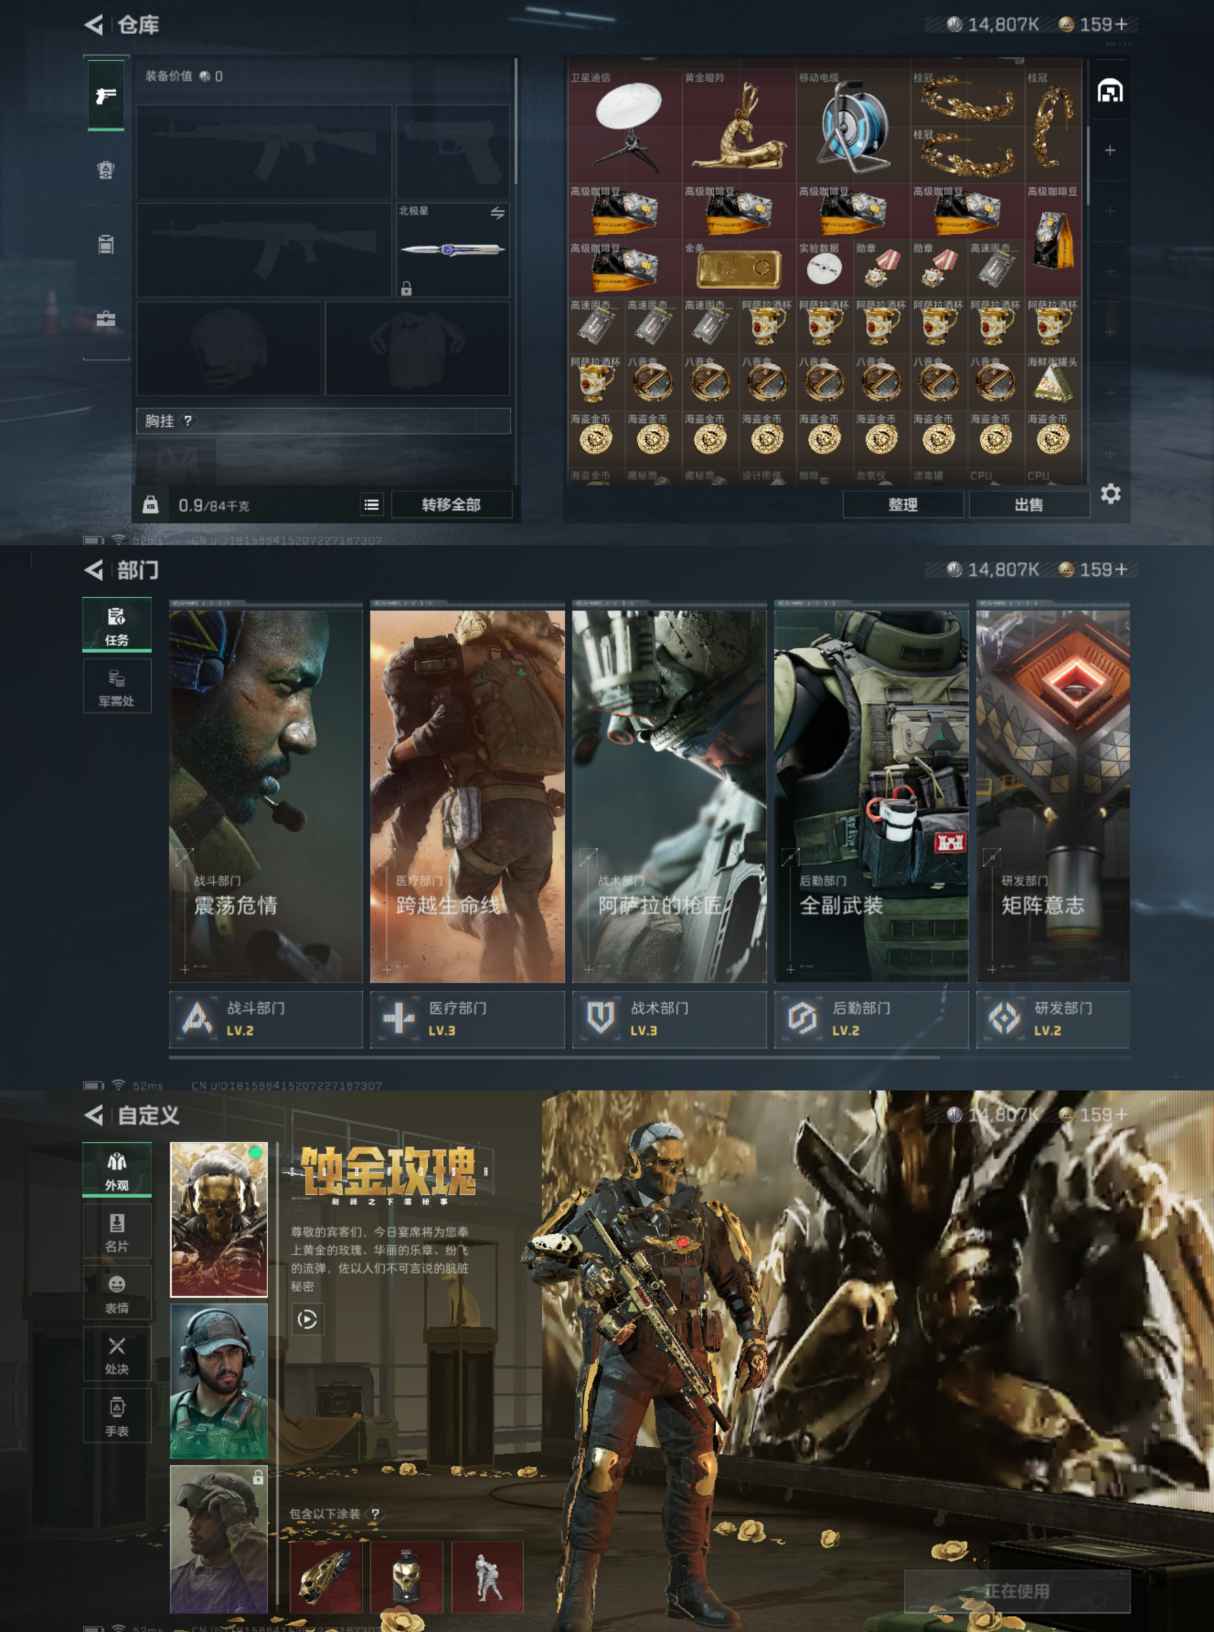Select the tall upright 高级咖啡豆 bag
Screen dimensions: 1214x1632
tap(1053, 238)
